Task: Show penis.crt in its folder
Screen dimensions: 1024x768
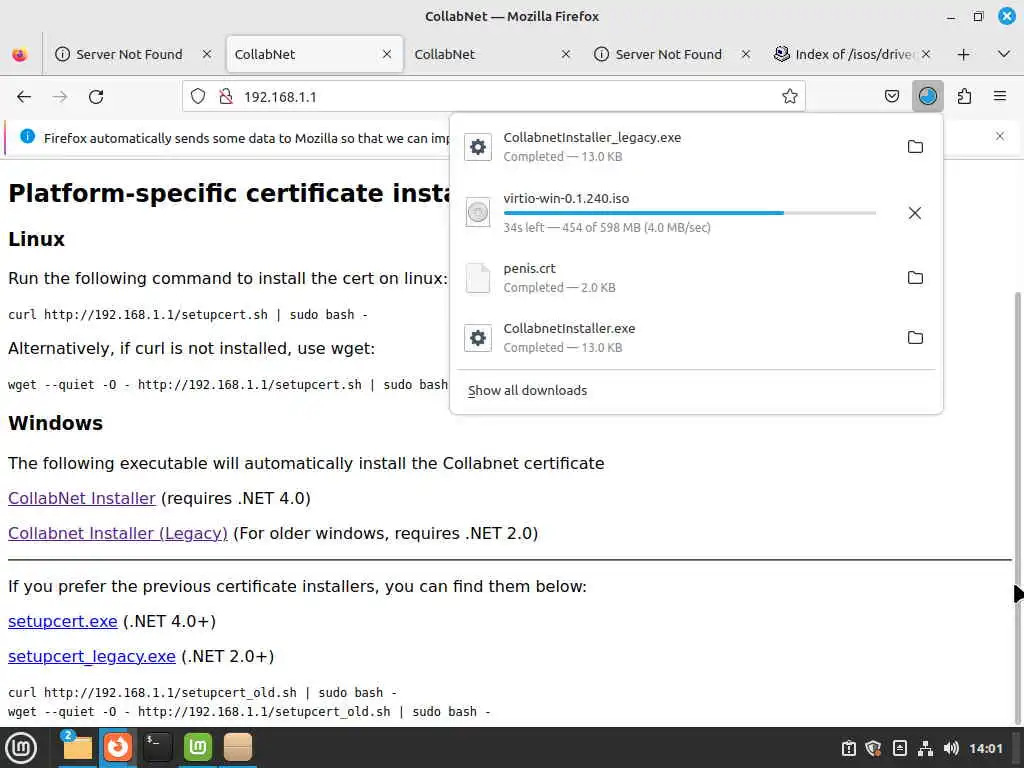Action: coord(915,278)
